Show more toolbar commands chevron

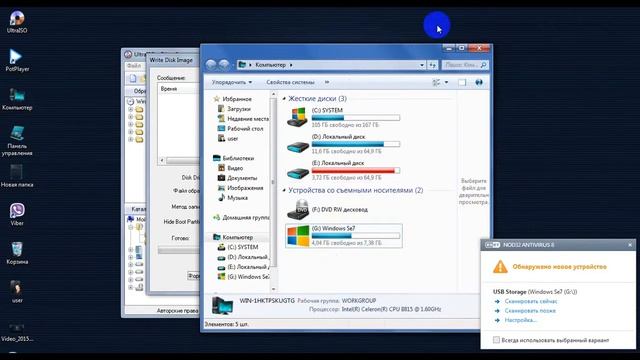coord(327,82)
